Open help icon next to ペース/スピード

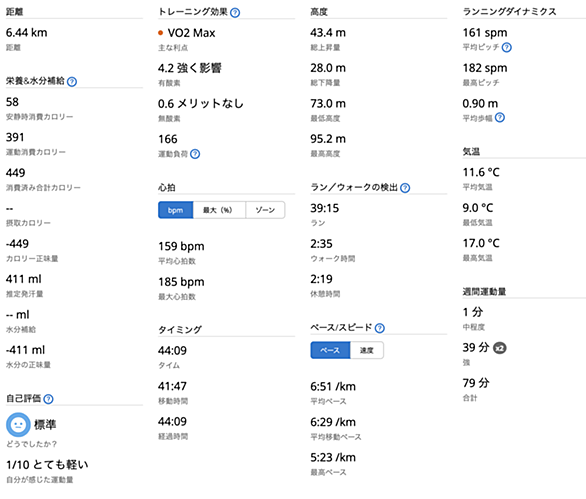380,328
